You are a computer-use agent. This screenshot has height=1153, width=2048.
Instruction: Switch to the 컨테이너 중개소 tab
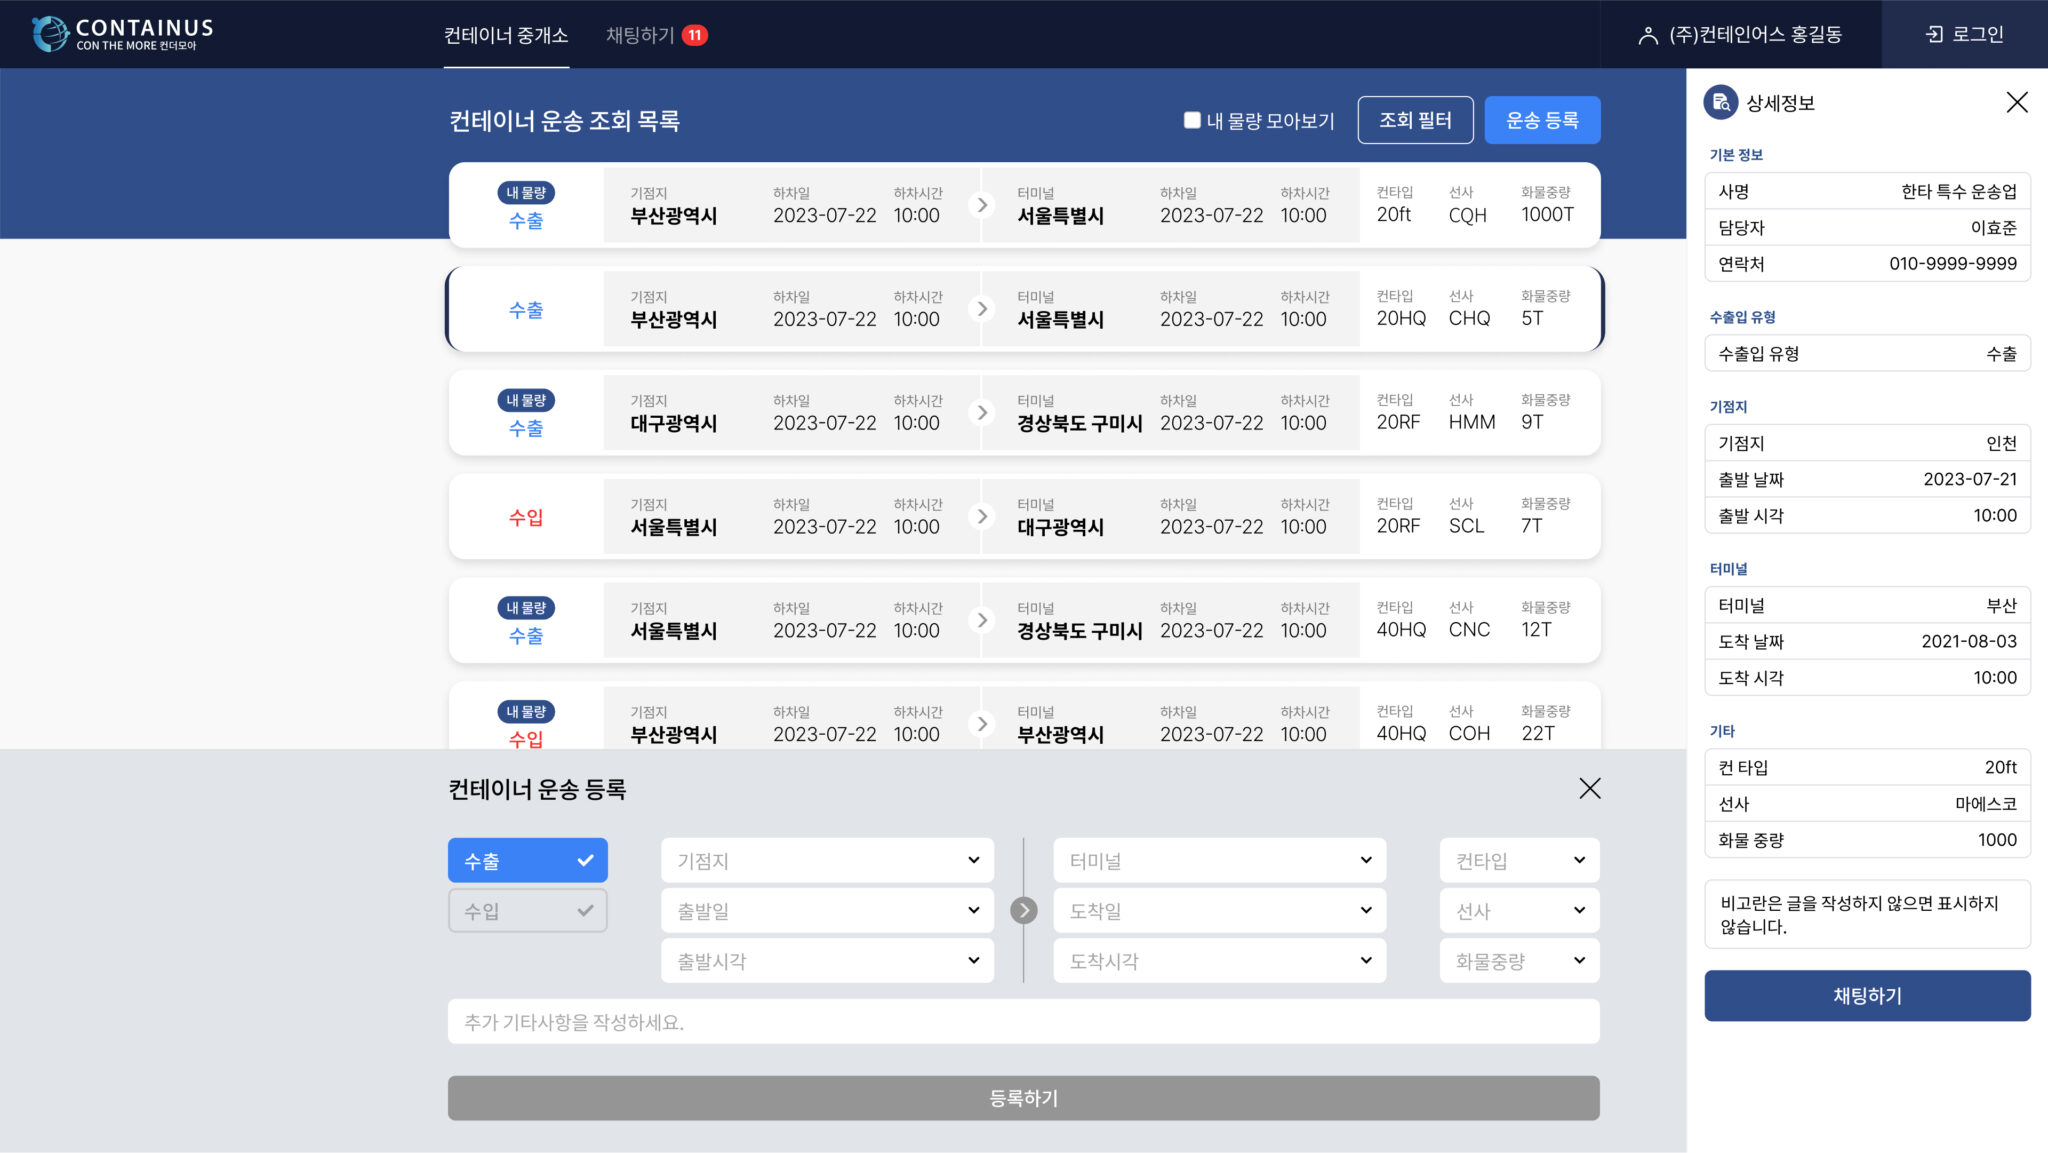[506, 35]
